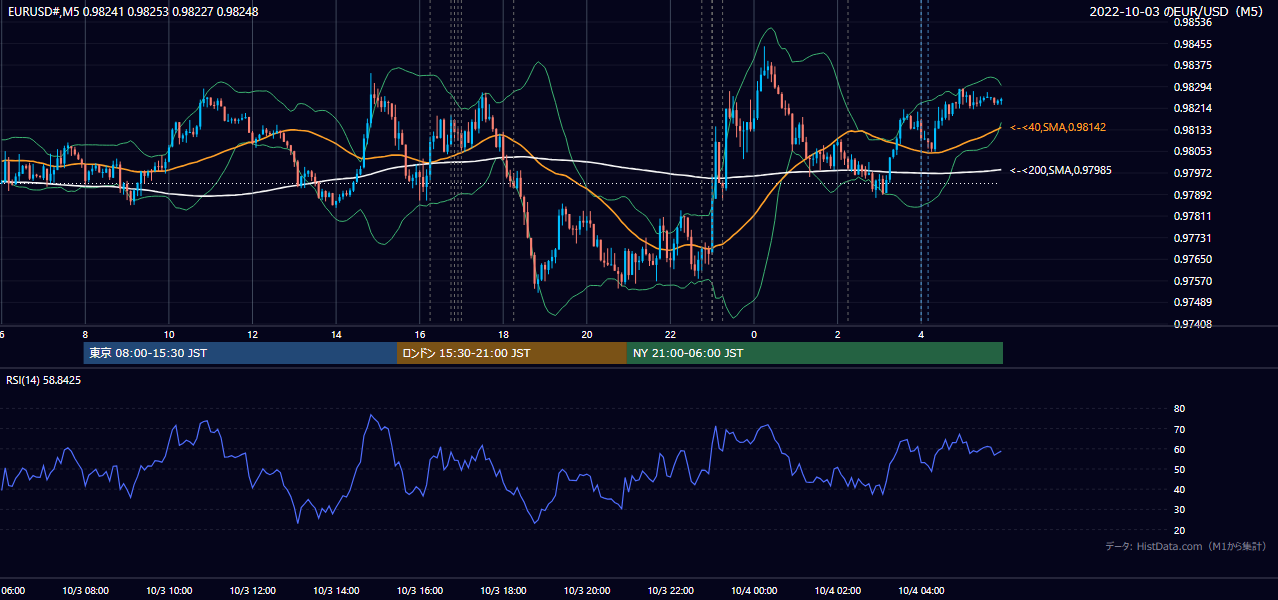Click hour label 22 under price chart
The image size is (1278, 600).
point(670,335)
